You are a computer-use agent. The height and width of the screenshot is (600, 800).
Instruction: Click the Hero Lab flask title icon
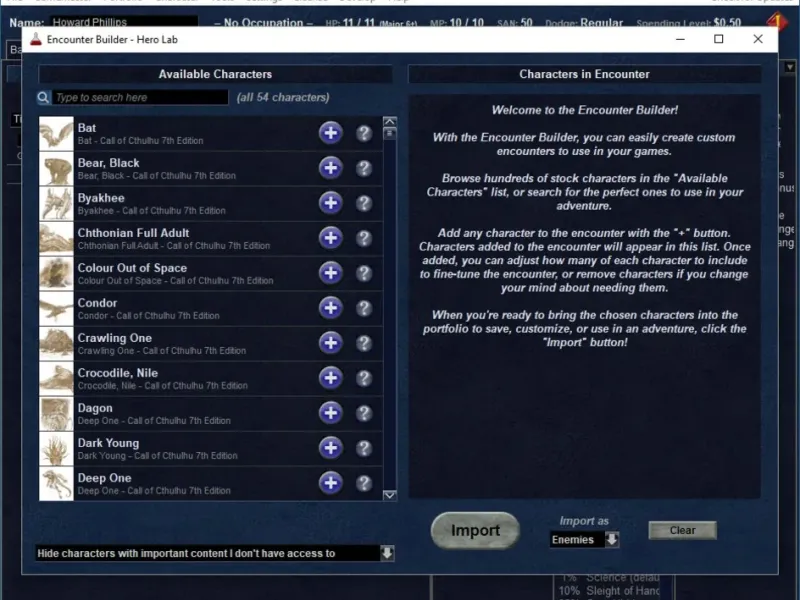[x=35, y=39]
